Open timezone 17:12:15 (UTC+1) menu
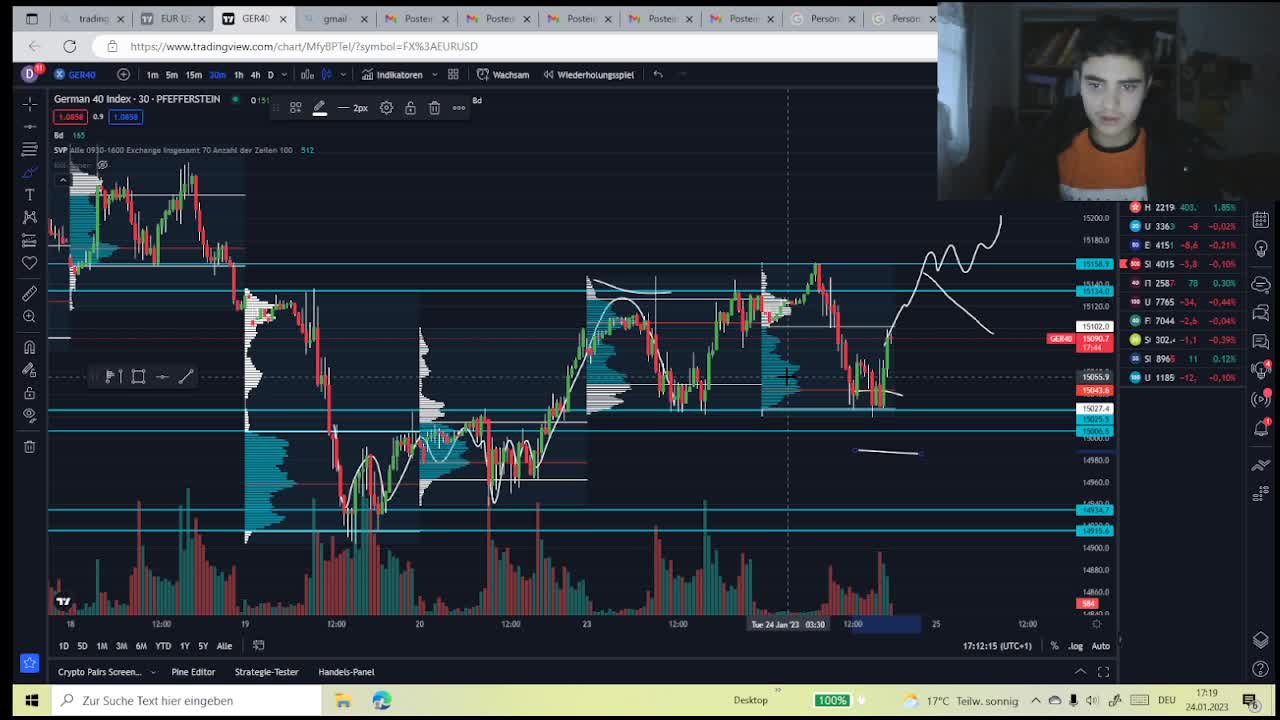The width and height of the screenshot is (1280, 720). (997, 646)
